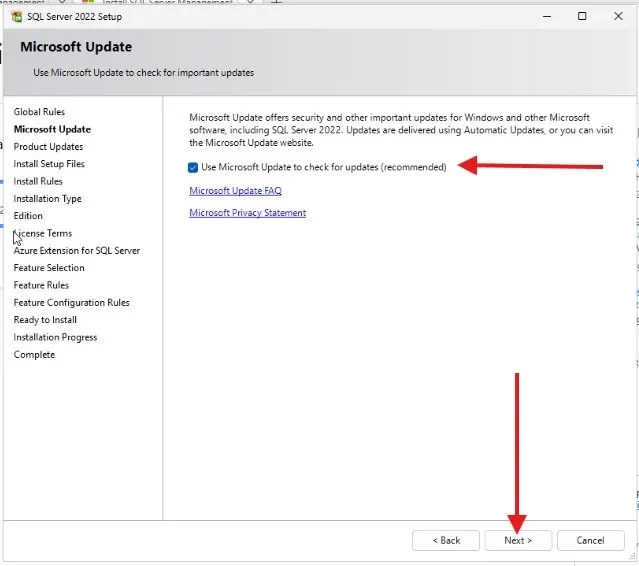Go back with the Back button
This screenshot has width=639, height=566.
(x=446, y=540)
